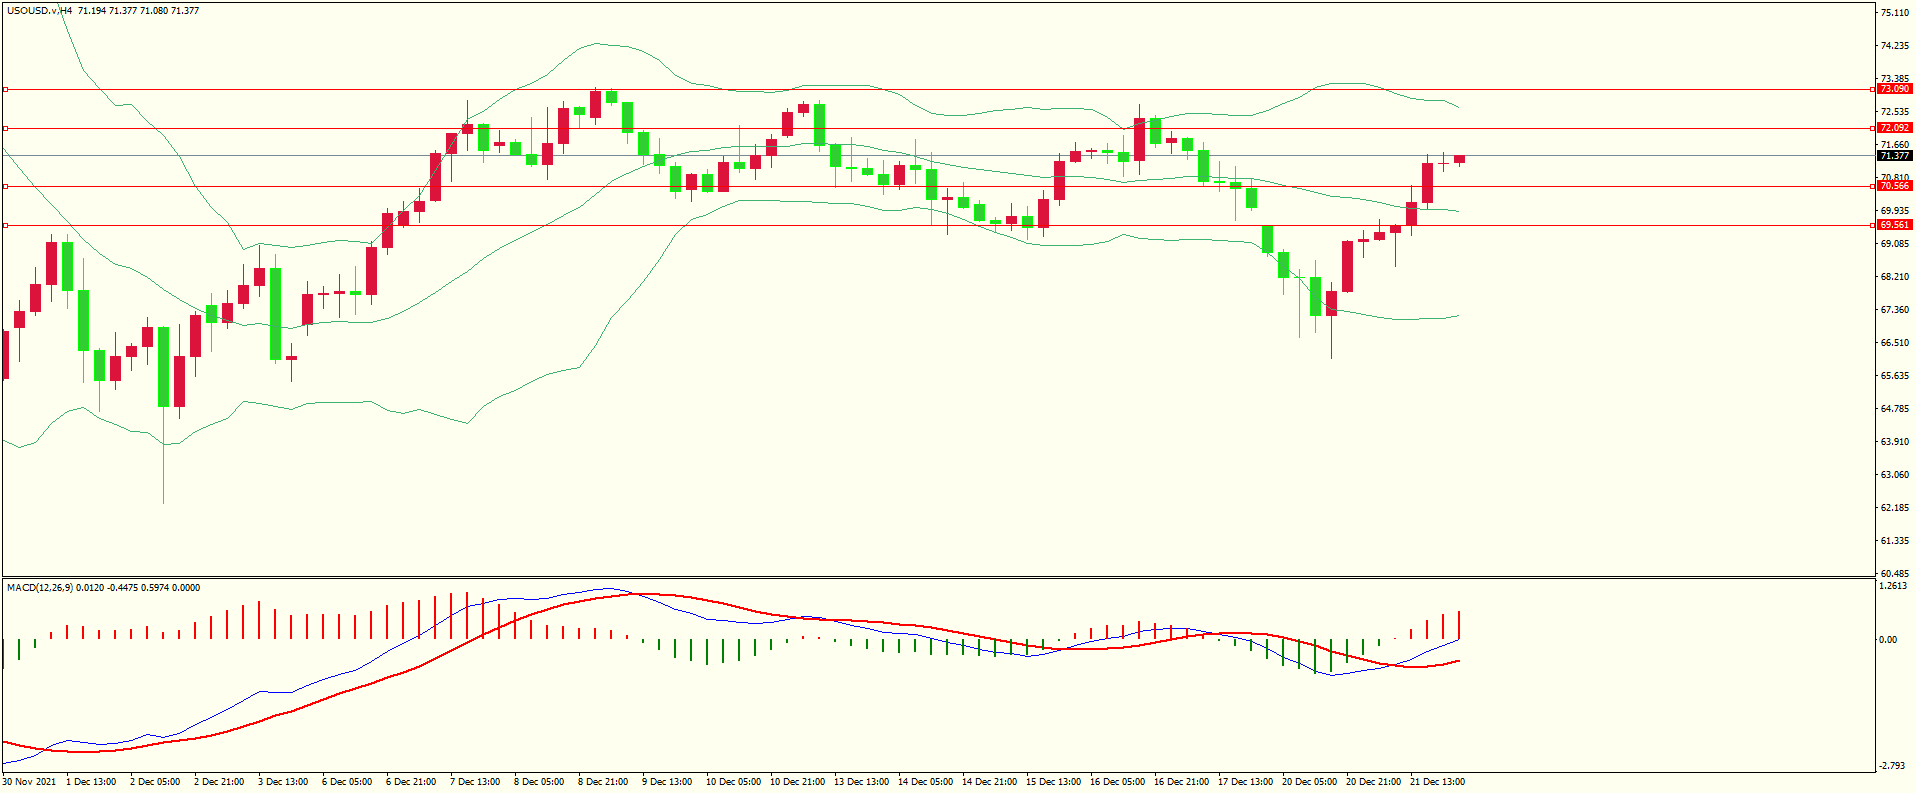Click the 2 Dec 21:00 time label

coord(219,782)
